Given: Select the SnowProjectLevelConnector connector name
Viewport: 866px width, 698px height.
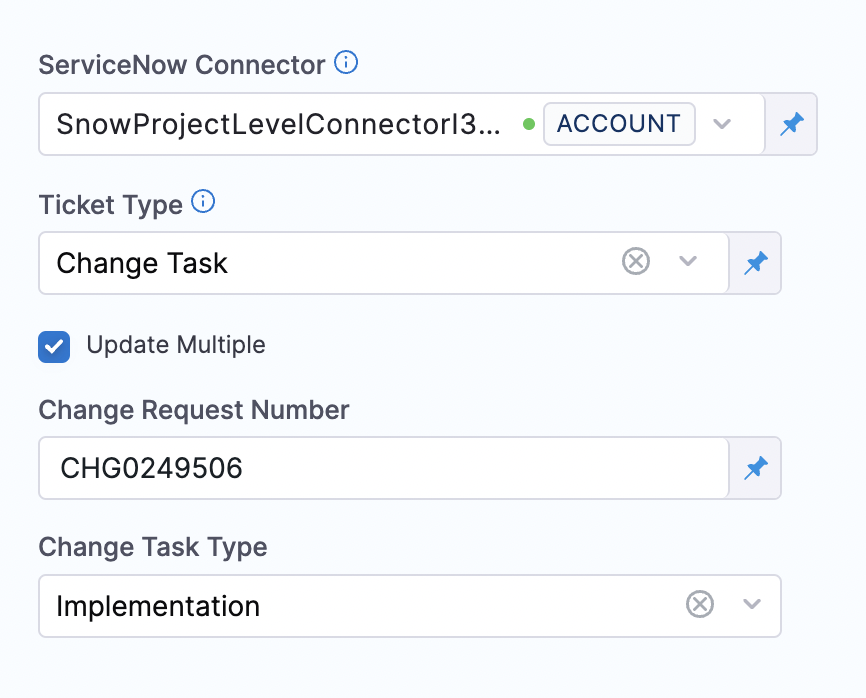Looking at the screenshot, I should point(276,124).
